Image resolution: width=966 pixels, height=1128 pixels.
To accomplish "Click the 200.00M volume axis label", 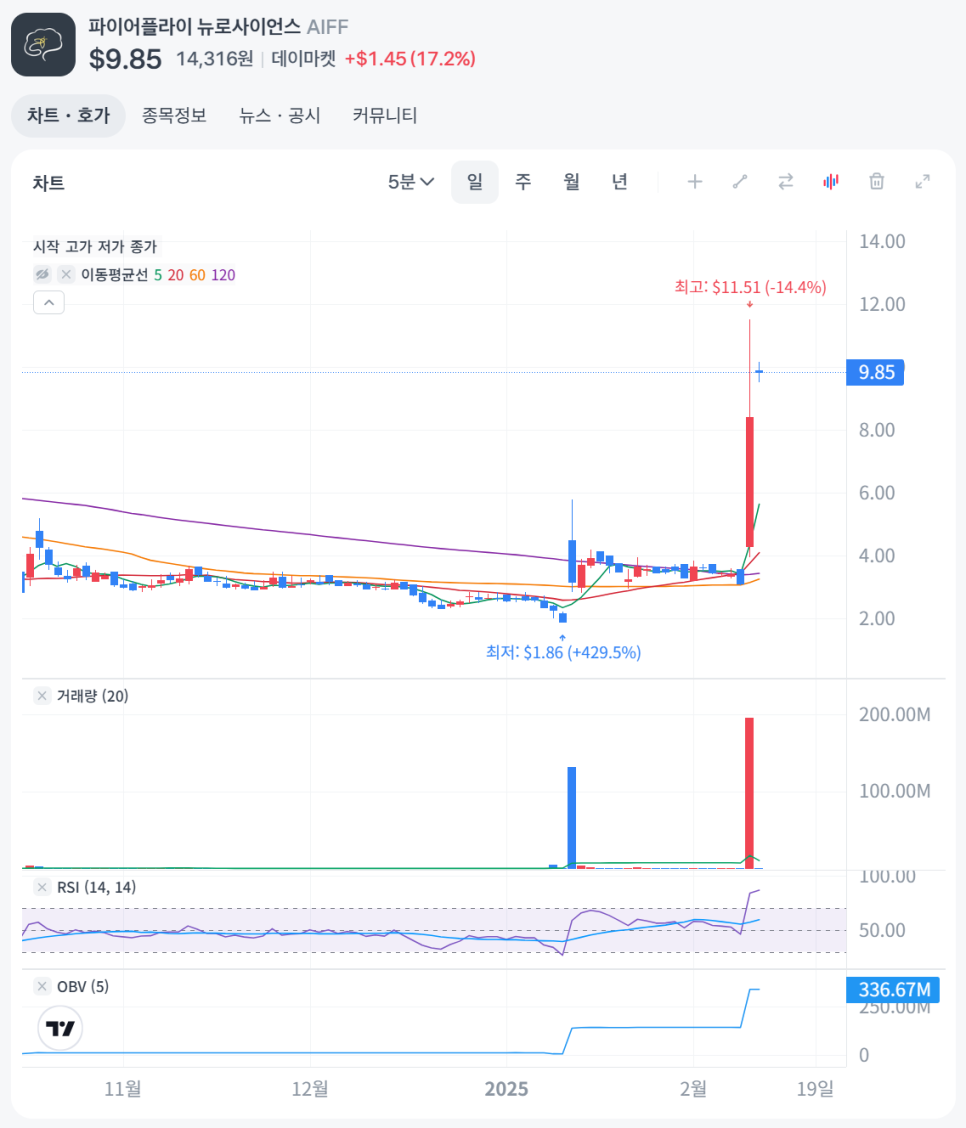I will 894,714.
